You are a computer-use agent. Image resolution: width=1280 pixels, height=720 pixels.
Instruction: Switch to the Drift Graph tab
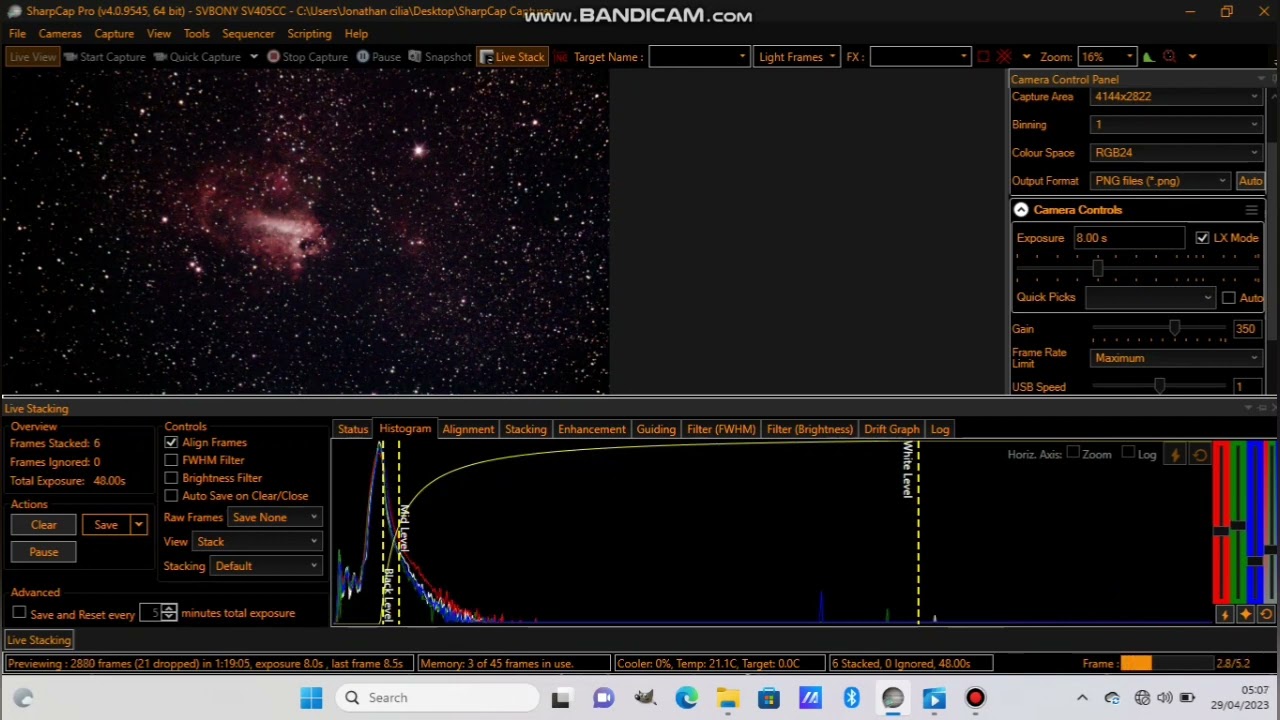891,429
